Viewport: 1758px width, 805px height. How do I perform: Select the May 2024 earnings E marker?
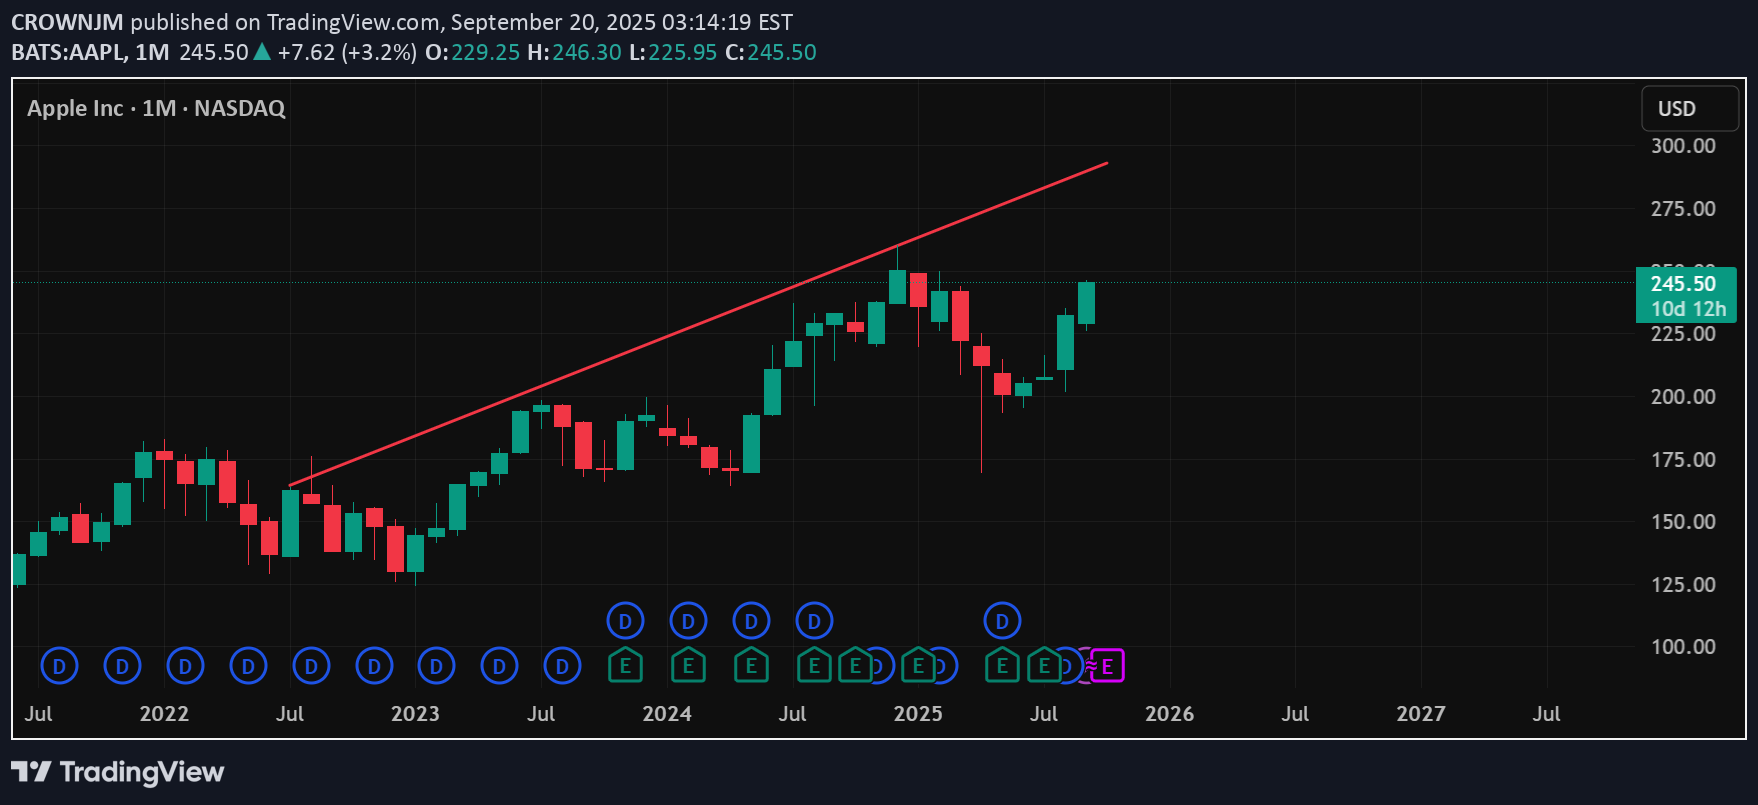click(x=751, y=665)
